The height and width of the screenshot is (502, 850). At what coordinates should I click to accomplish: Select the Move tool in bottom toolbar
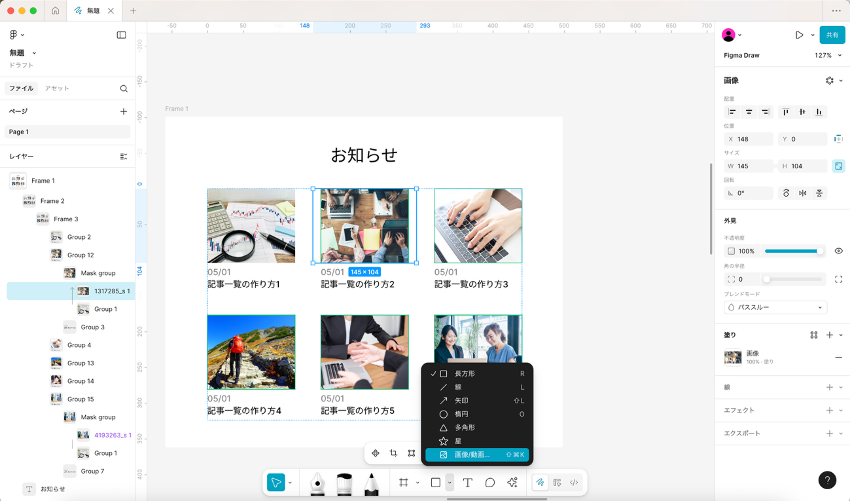coord(276,482)
